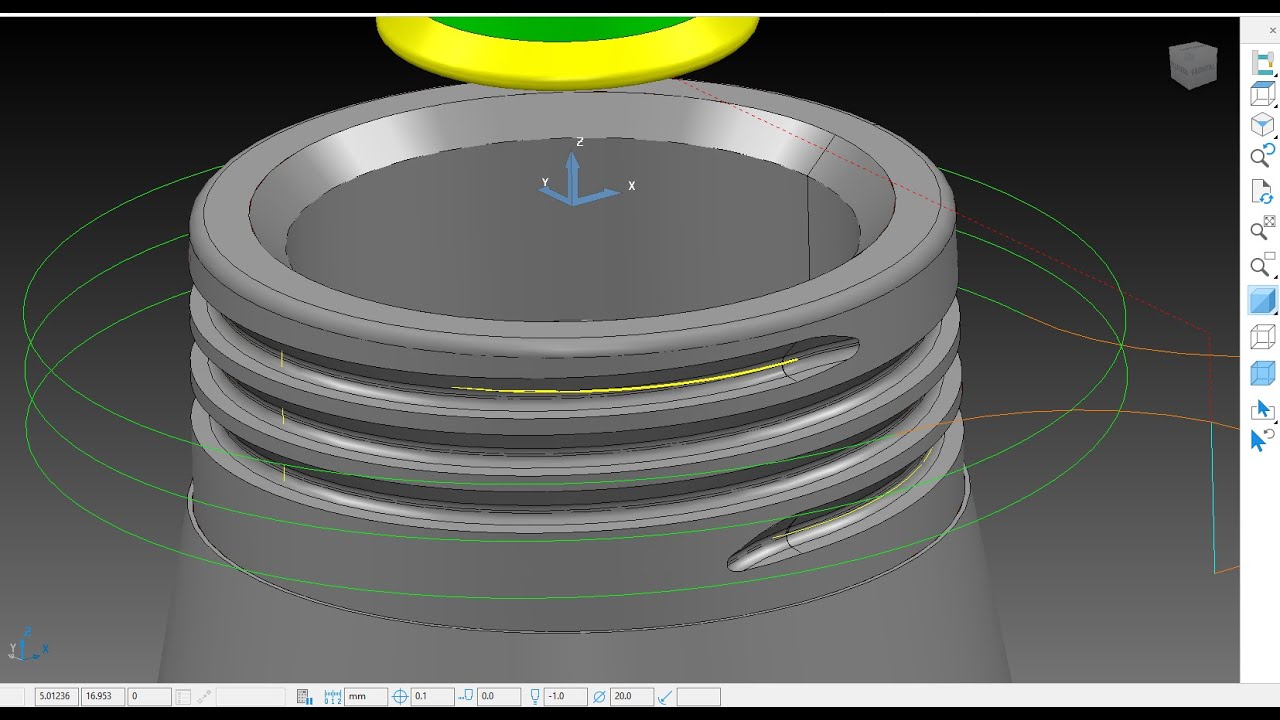Click the tool tip radius icon beside -1.0
The width and height of the screenshot is (1280, 720).
coord(535,696)
